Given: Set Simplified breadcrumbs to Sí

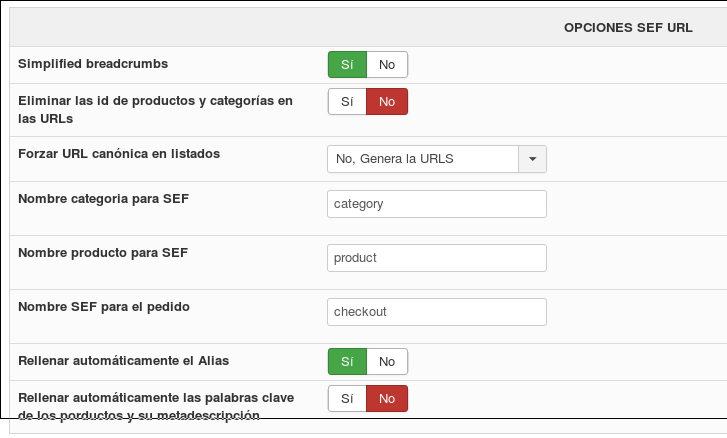Looking at the screenshot, I should pyautogui.click(x=348, y=65).
